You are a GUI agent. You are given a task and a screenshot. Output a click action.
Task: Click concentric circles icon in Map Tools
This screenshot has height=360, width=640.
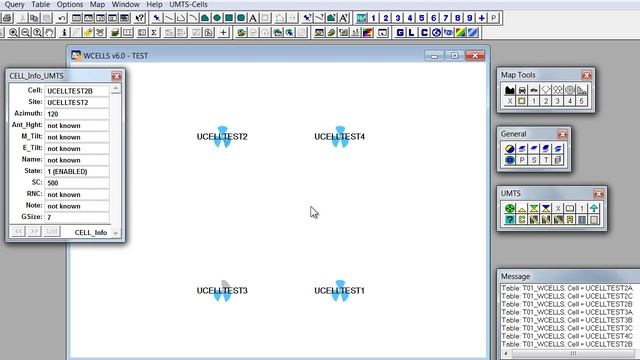tap(570, 90)
